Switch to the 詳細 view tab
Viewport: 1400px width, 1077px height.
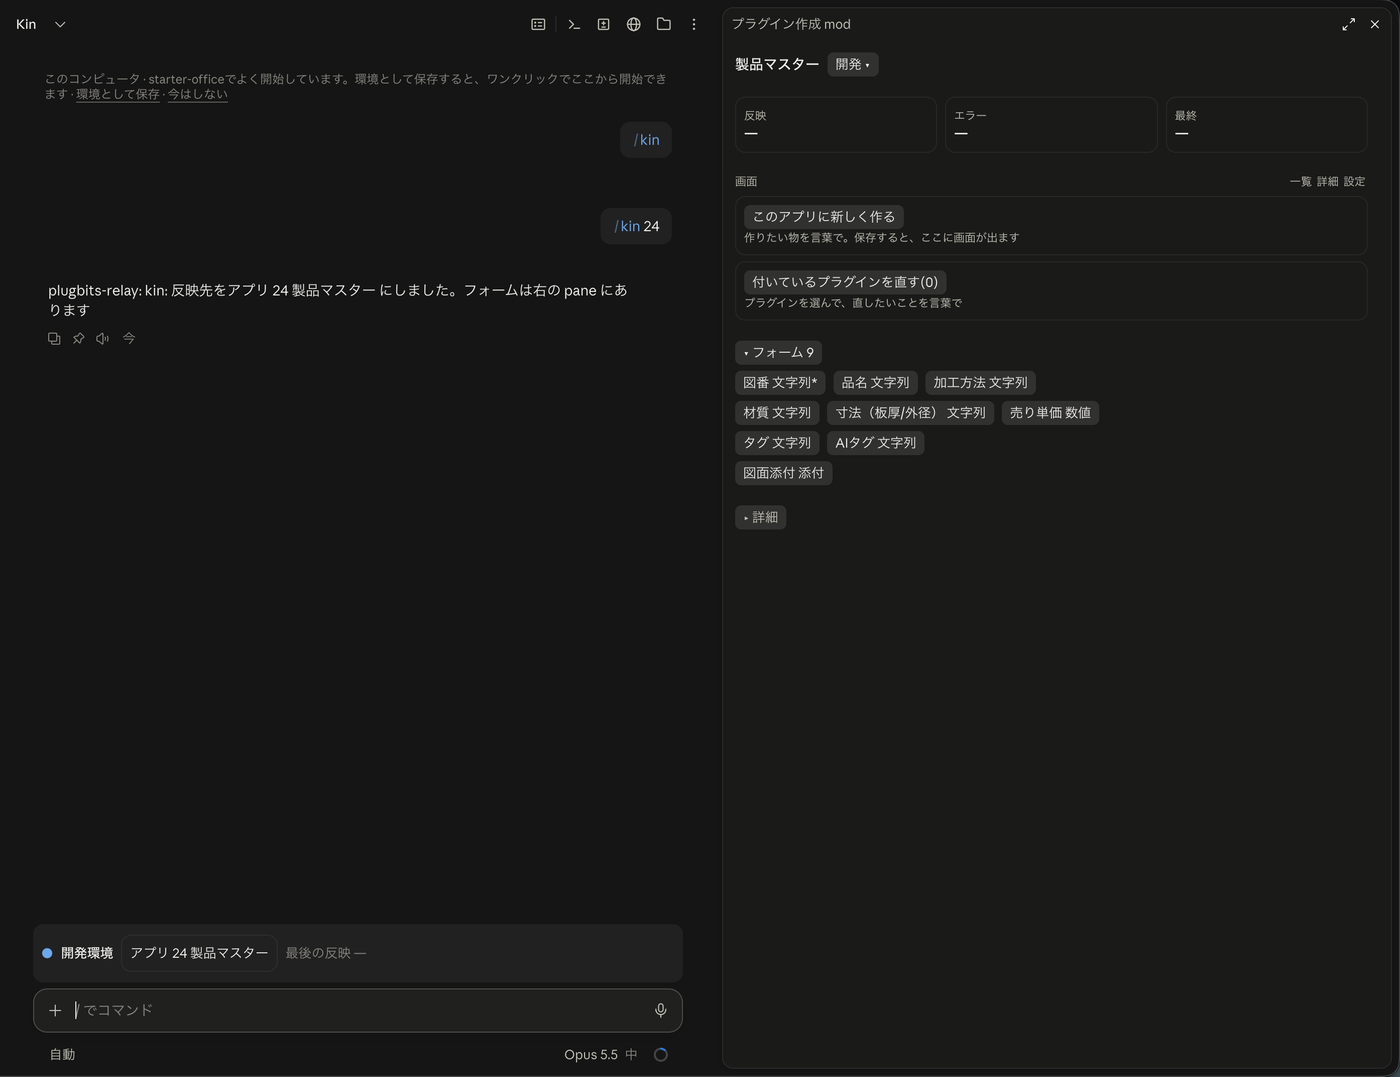[x=1327, y=181]
